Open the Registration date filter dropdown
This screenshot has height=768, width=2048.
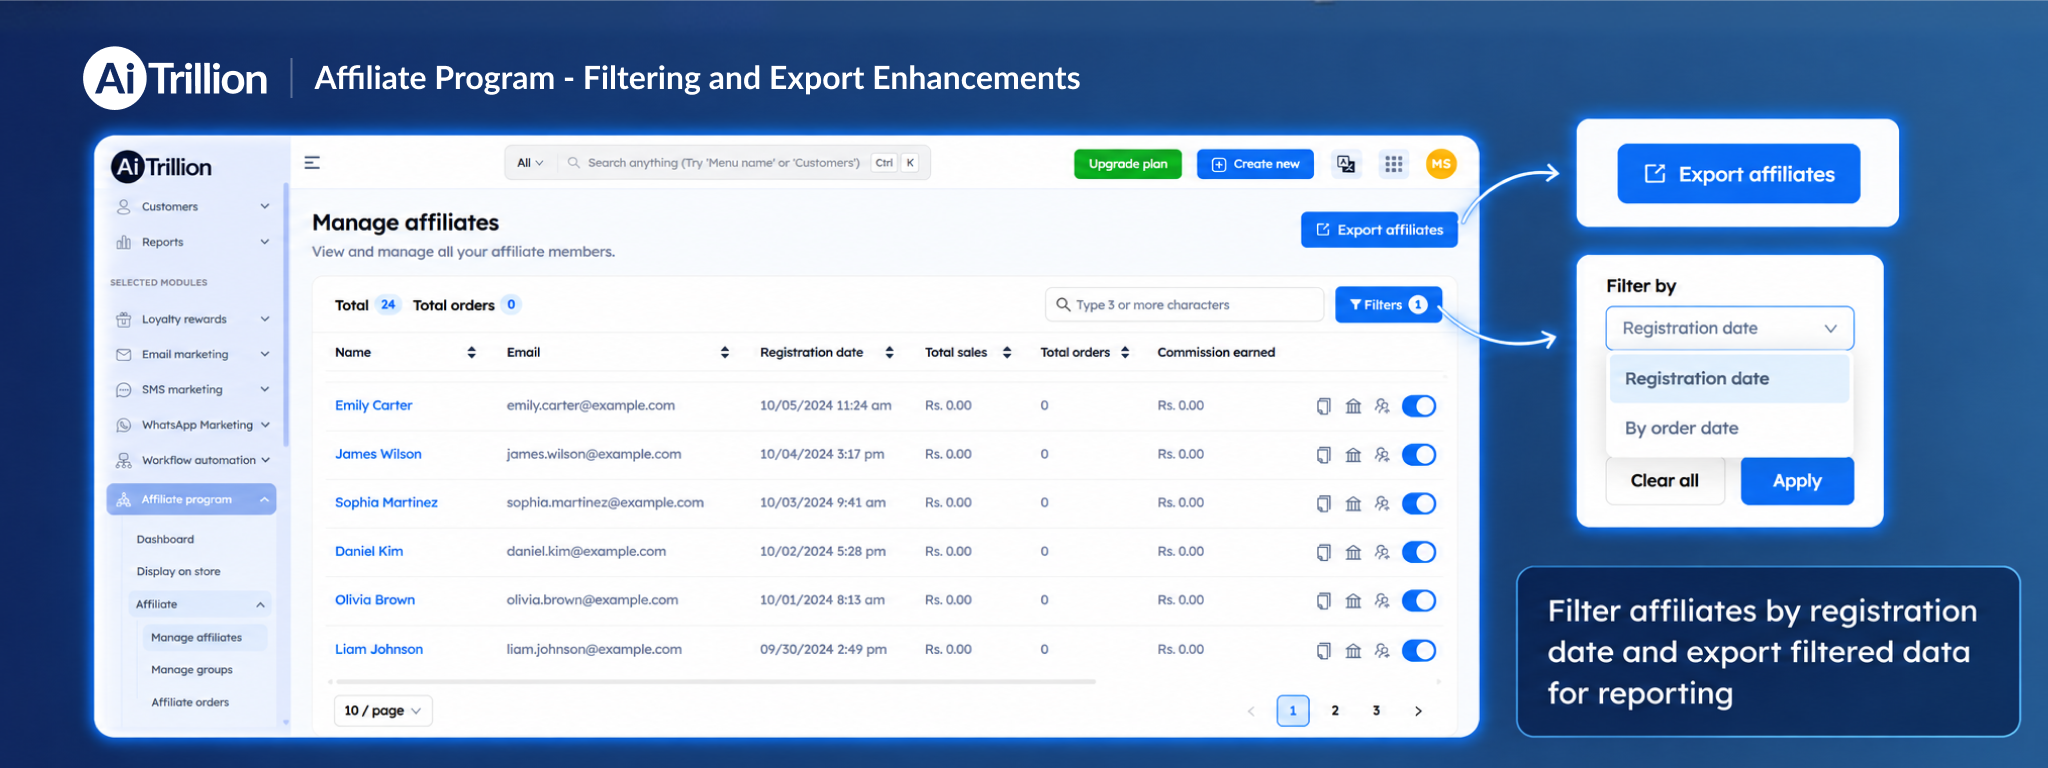pos(1729,328)
